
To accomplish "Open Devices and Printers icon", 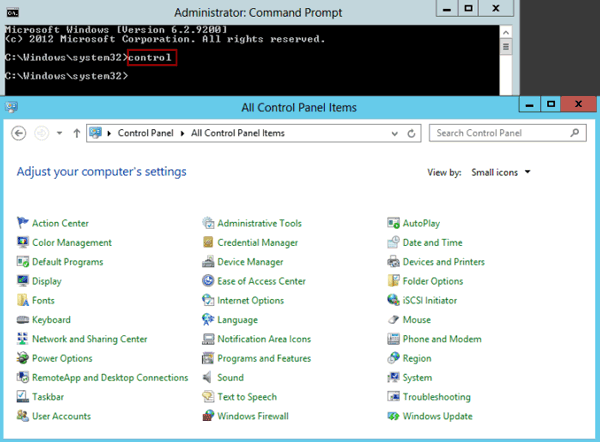I will click(x=393, y=261).
